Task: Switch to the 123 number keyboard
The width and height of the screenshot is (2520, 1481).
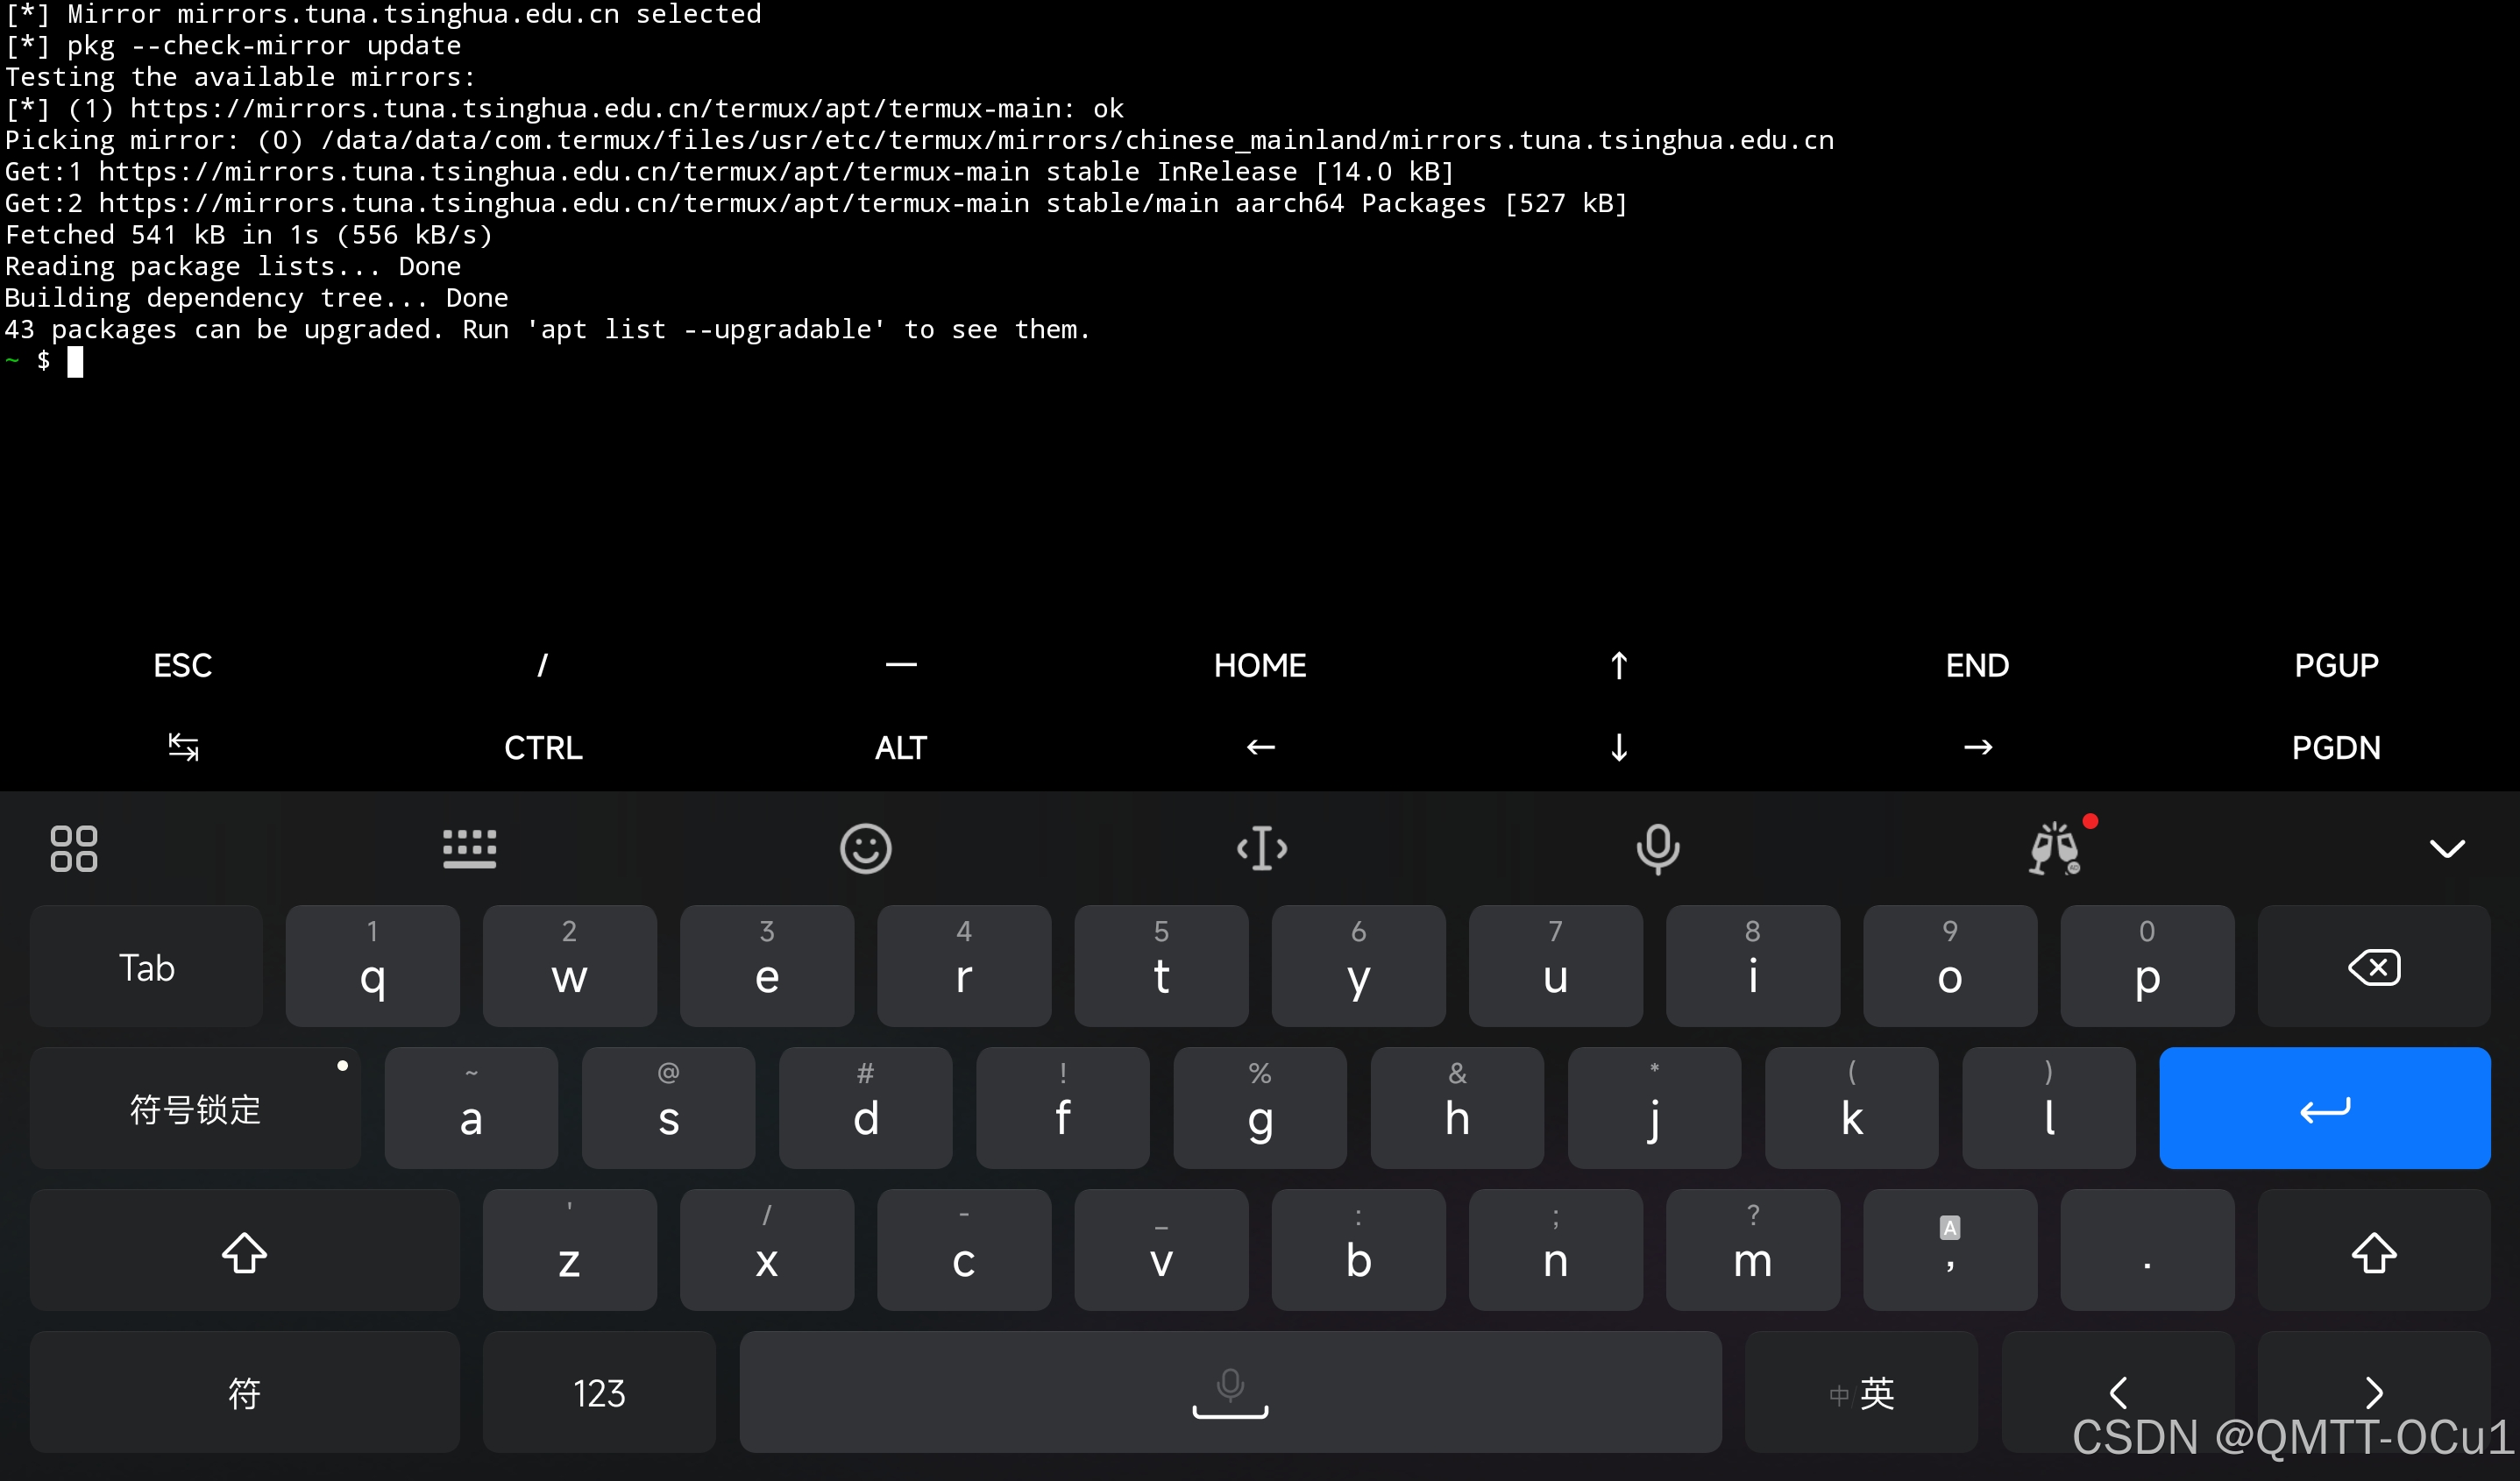Action: 599,1392
